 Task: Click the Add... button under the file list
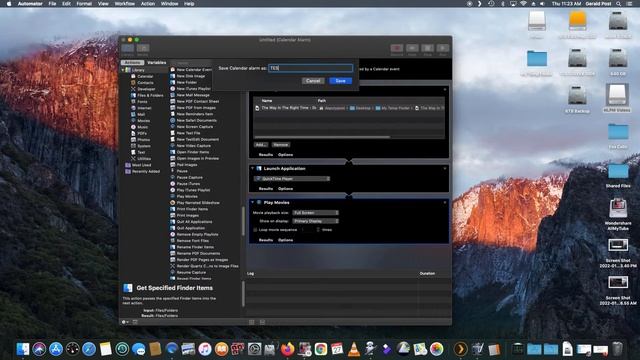(x=260, y=144)
